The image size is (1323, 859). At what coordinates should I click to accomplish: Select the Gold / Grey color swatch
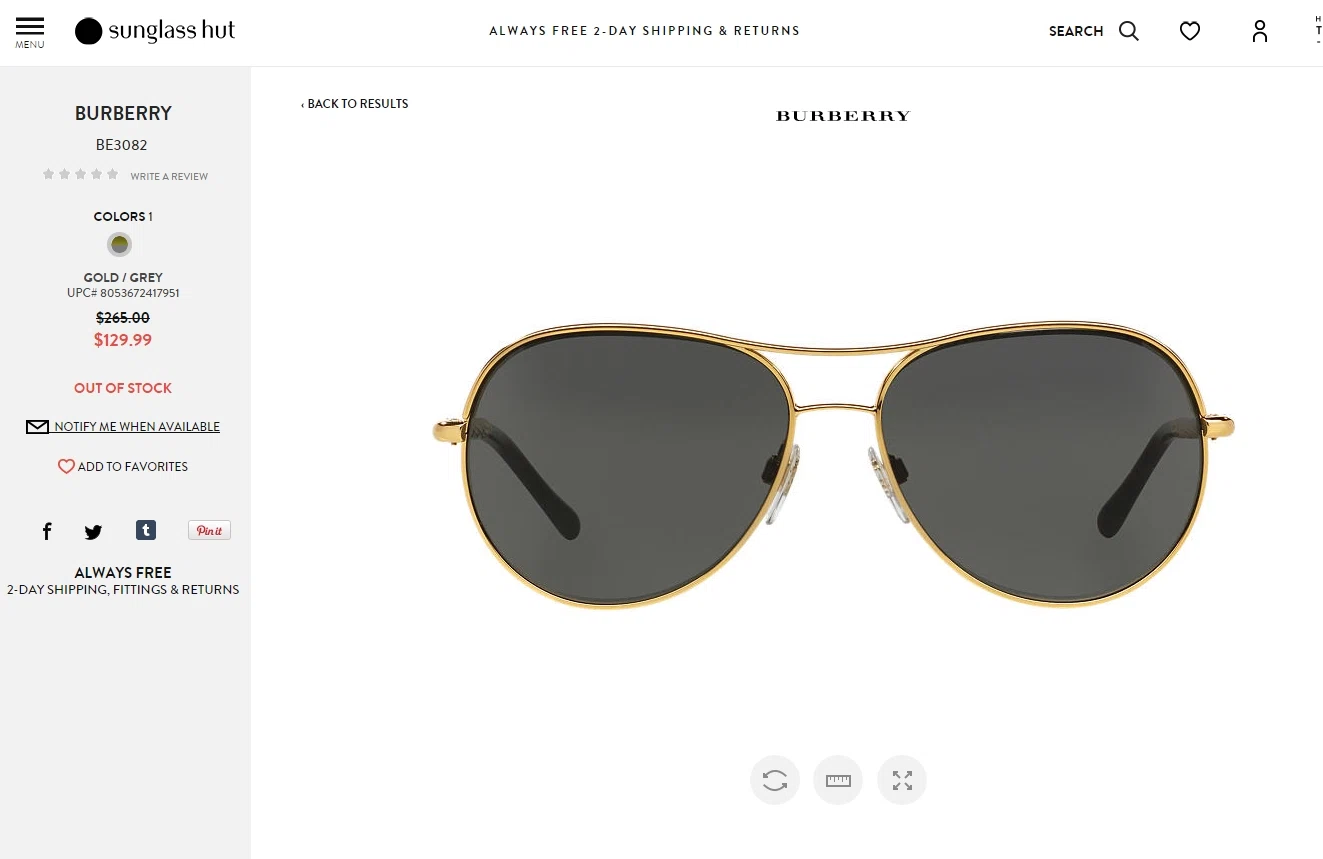[x=120, y=245]
